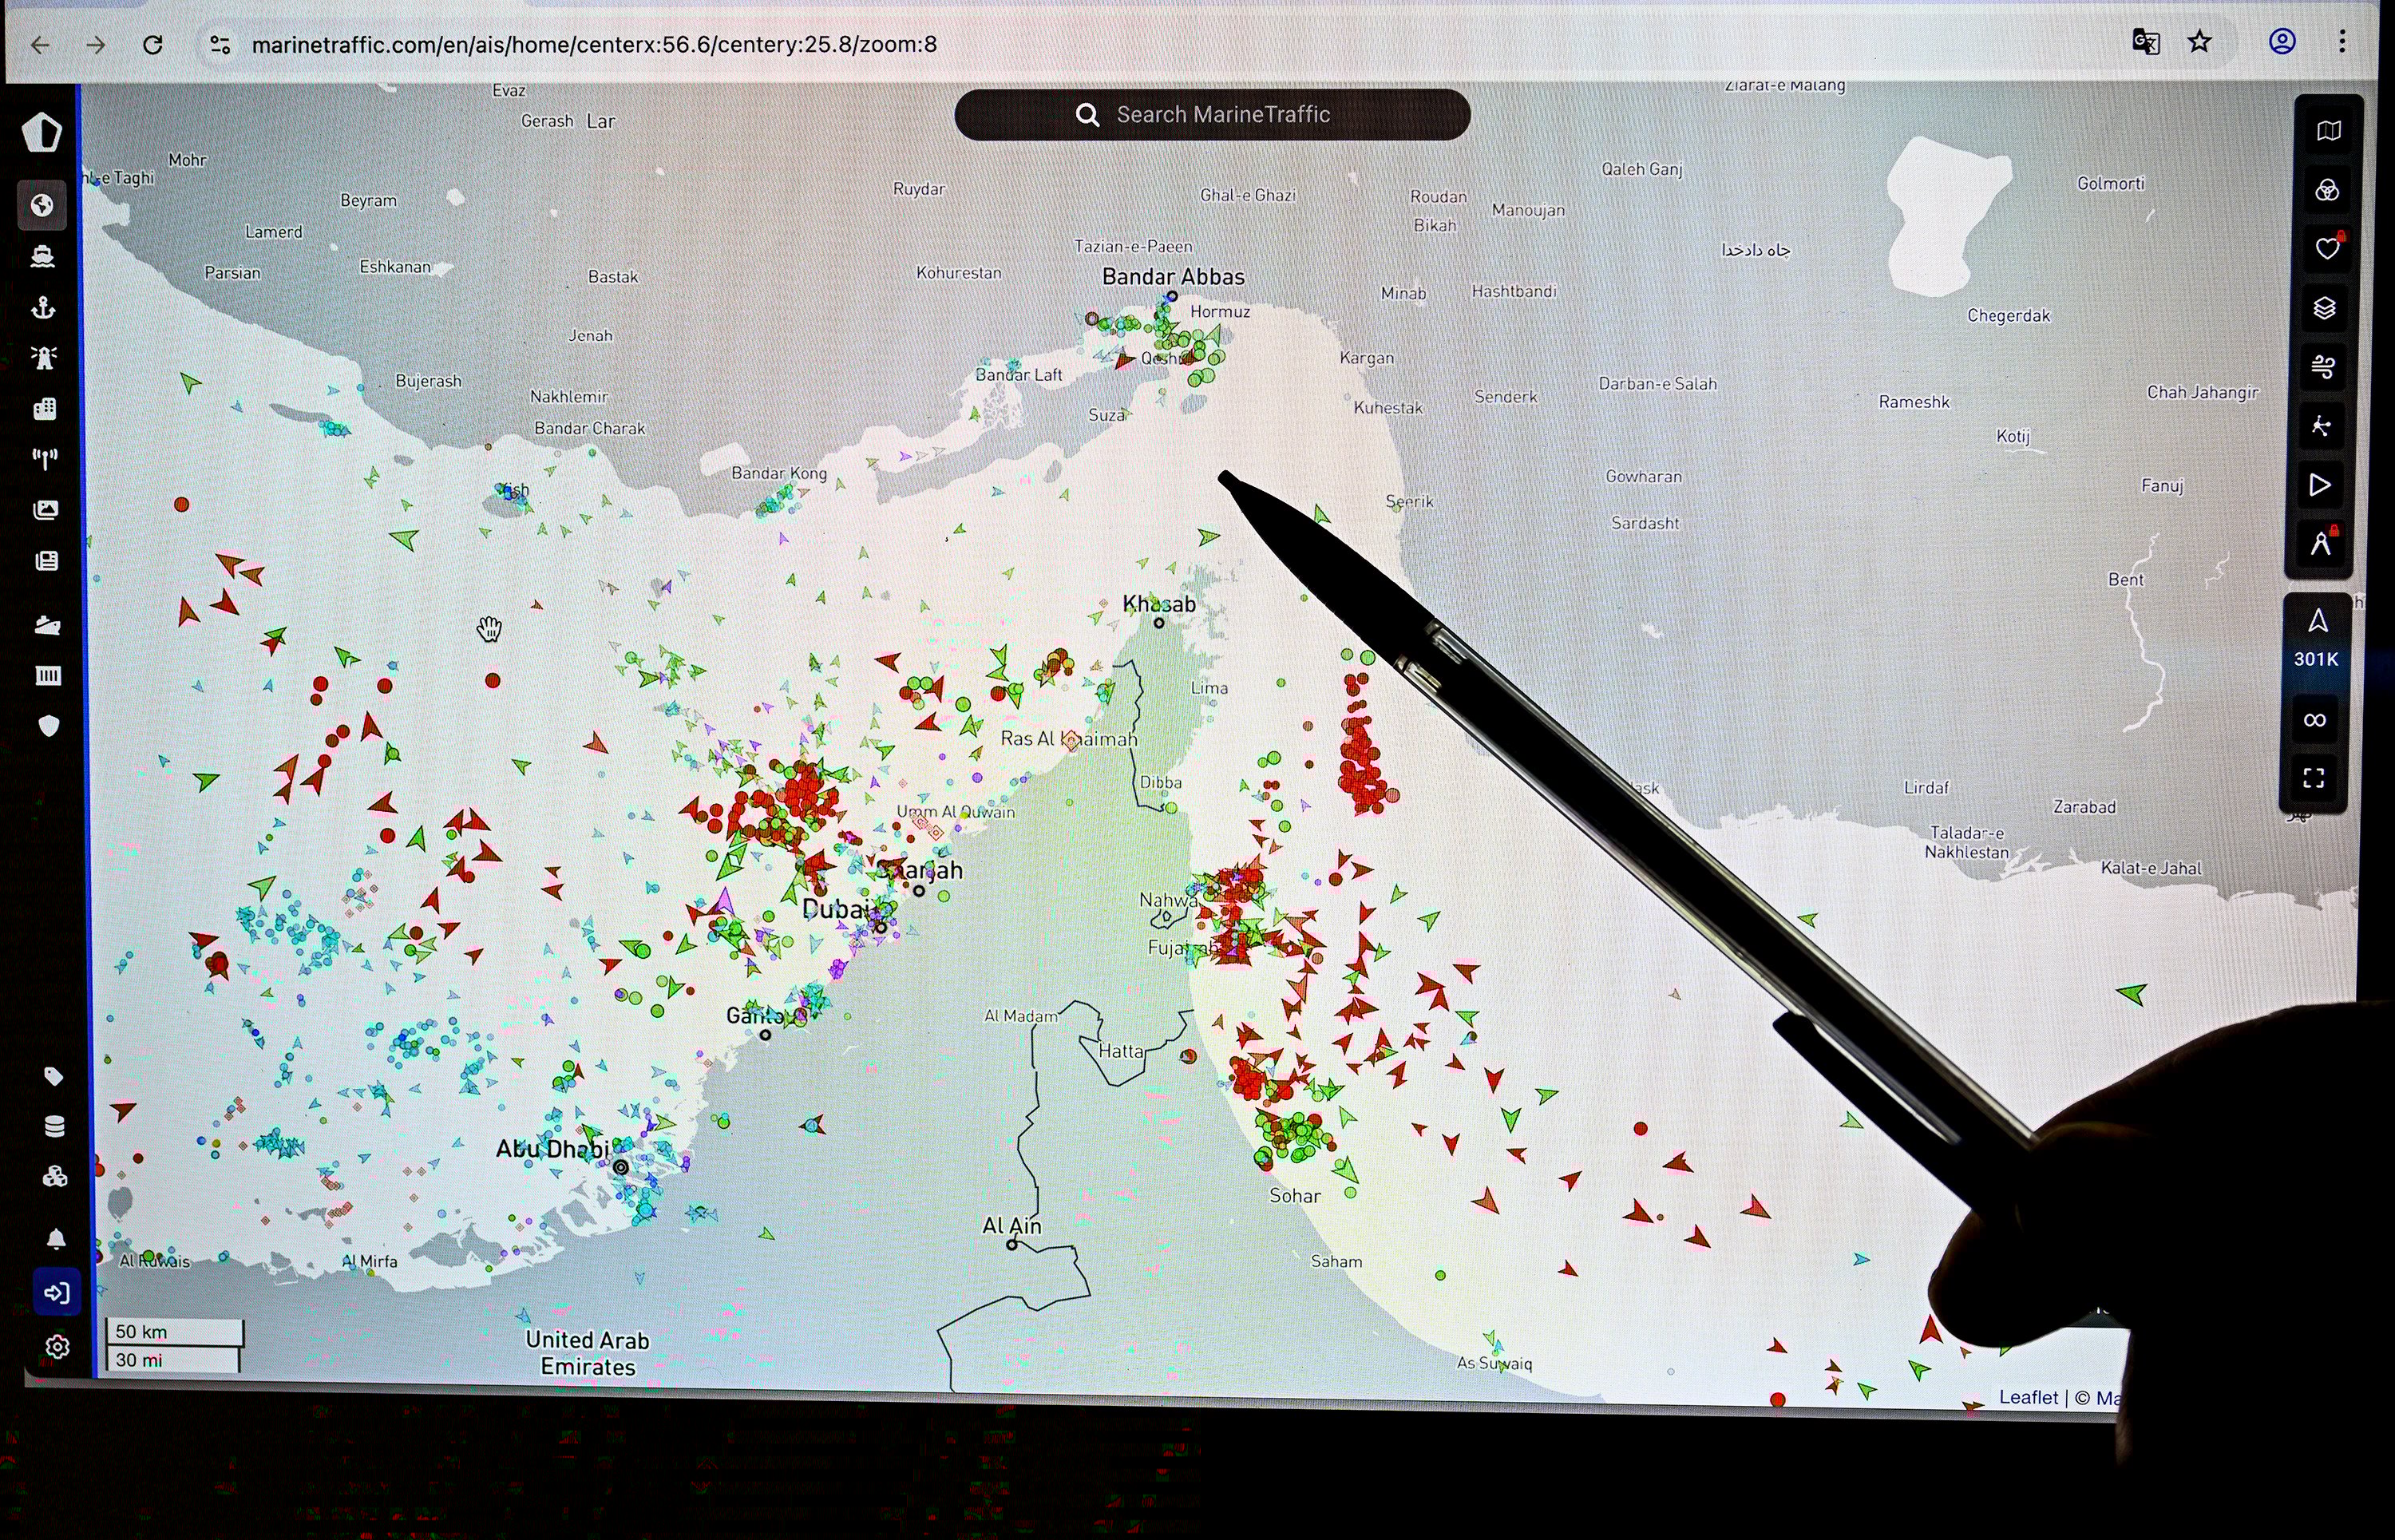This screenshot has width=2395, height=1540.
Task: Open the map style icon at top right
Action: tap(2328, 130)
